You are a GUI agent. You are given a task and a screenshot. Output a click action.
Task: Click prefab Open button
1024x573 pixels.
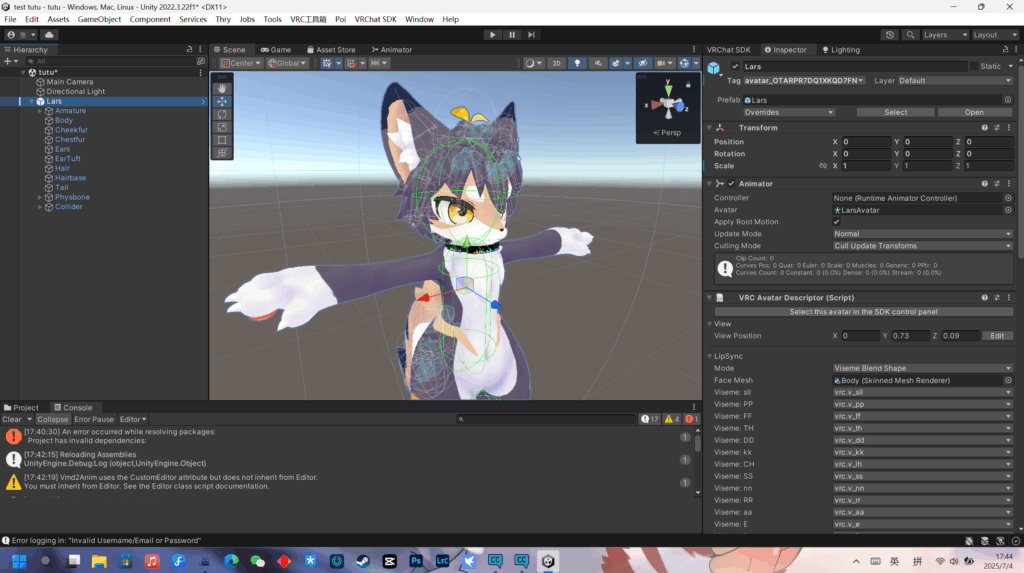point(974,112)
